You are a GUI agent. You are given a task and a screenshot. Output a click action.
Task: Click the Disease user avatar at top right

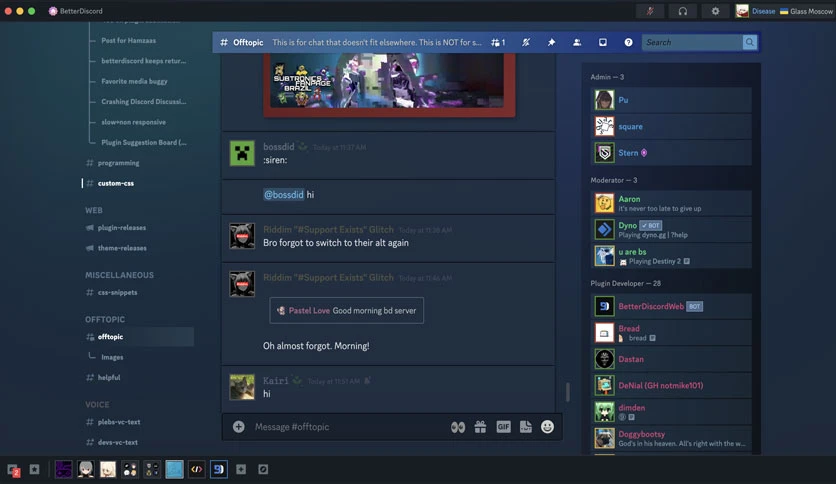742,11
